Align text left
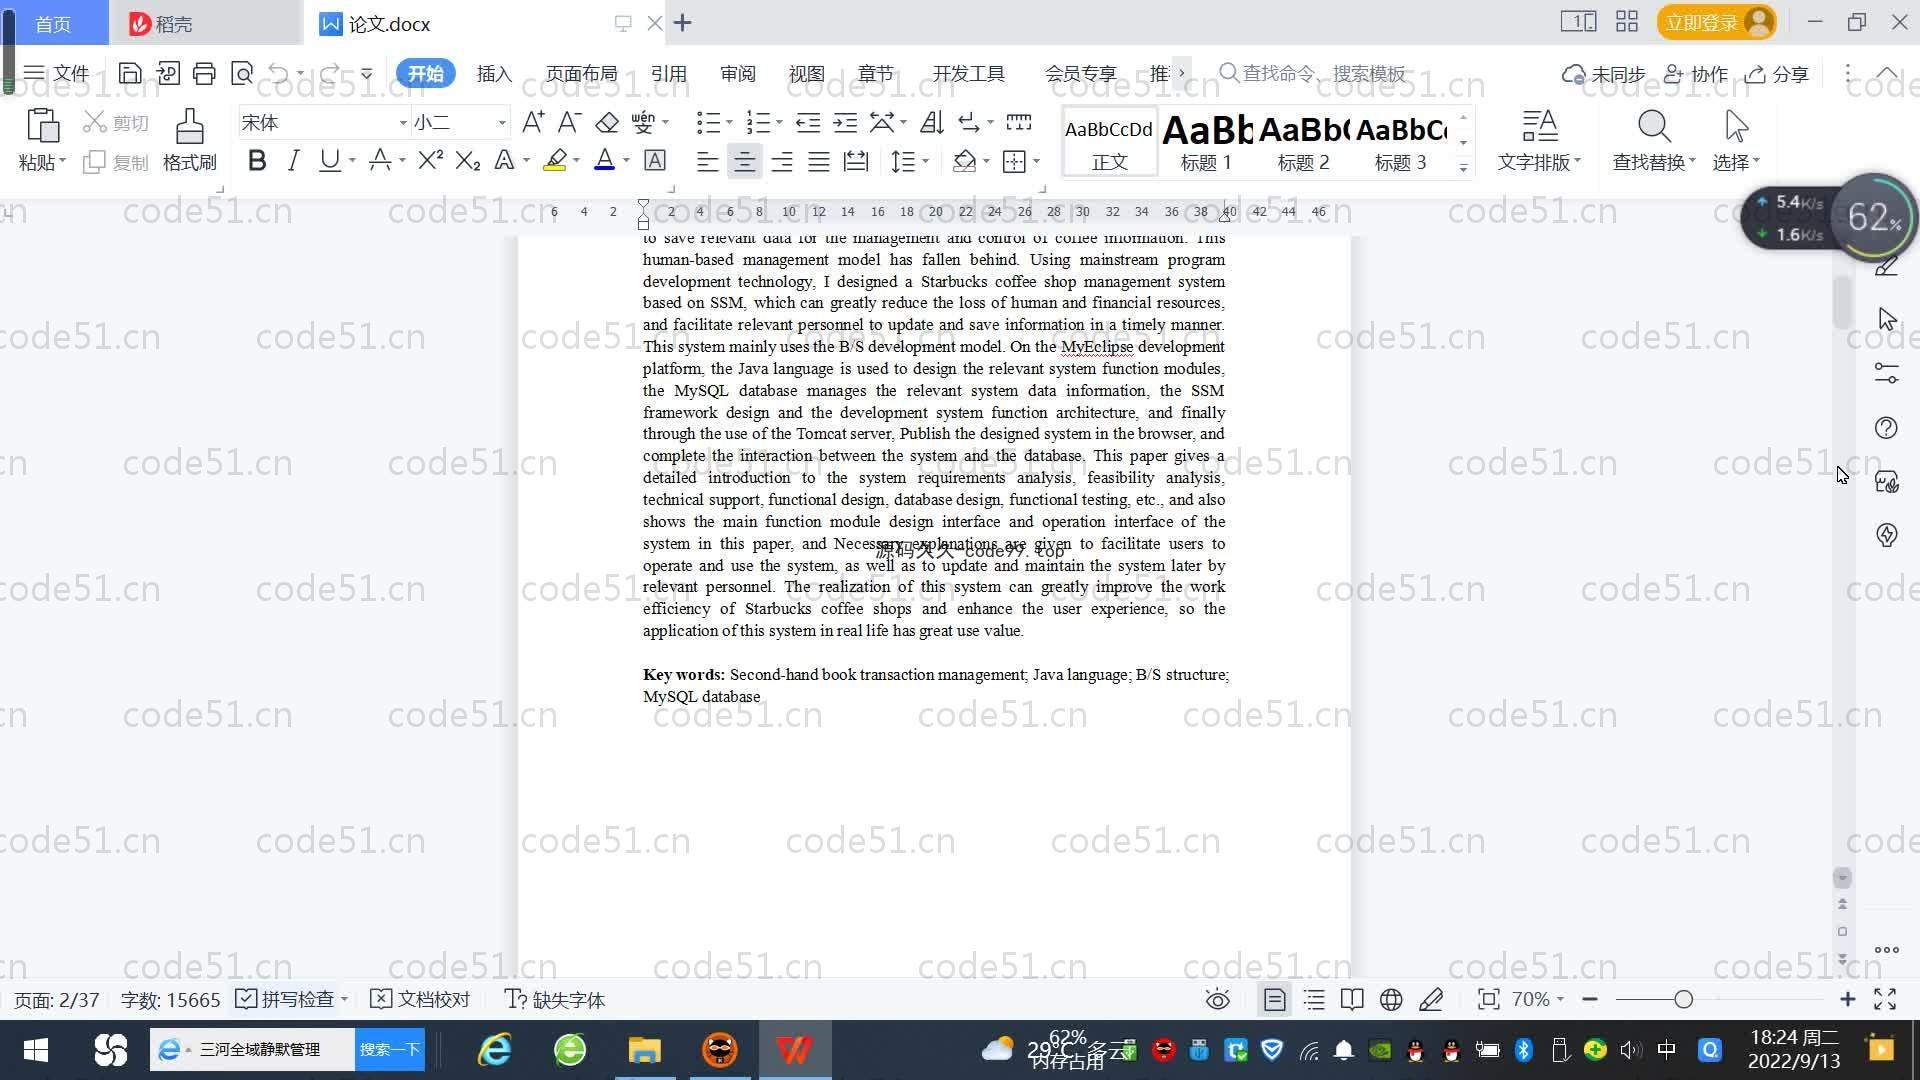The width and height of the screenshot is (1920, 1080). tap(707, 161)
